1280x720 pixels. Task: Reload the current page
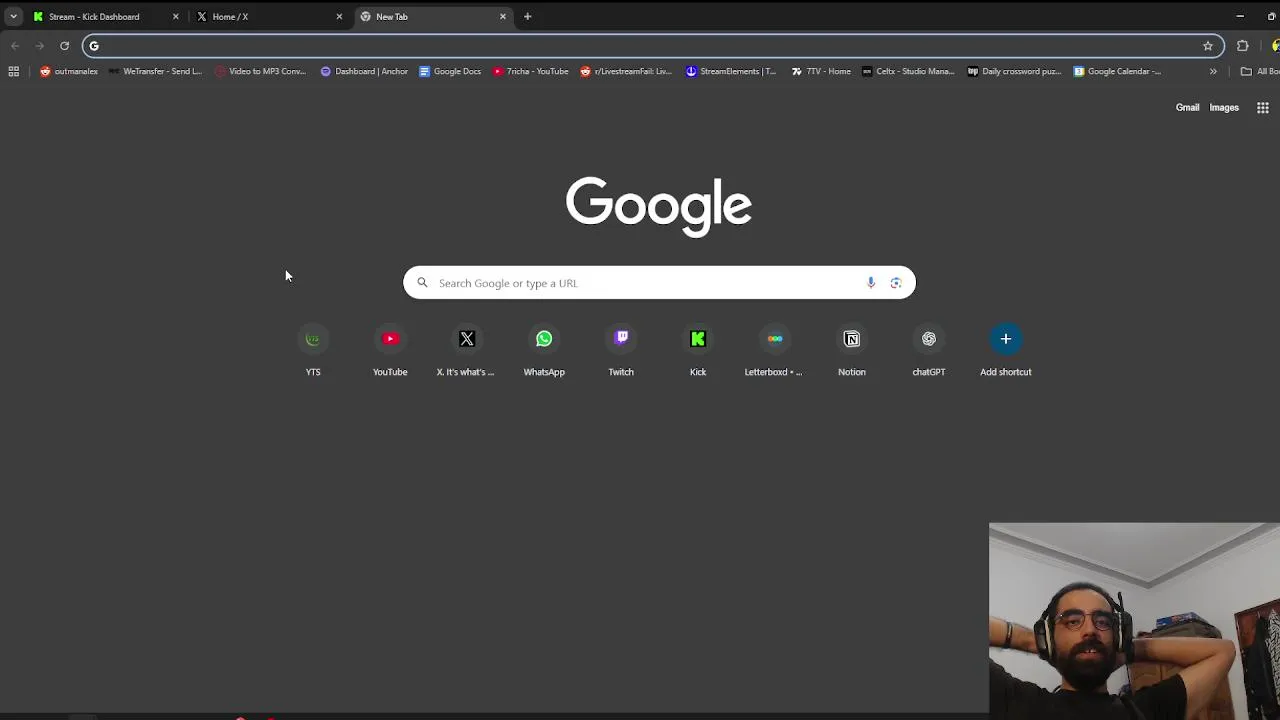coord(64,46)
